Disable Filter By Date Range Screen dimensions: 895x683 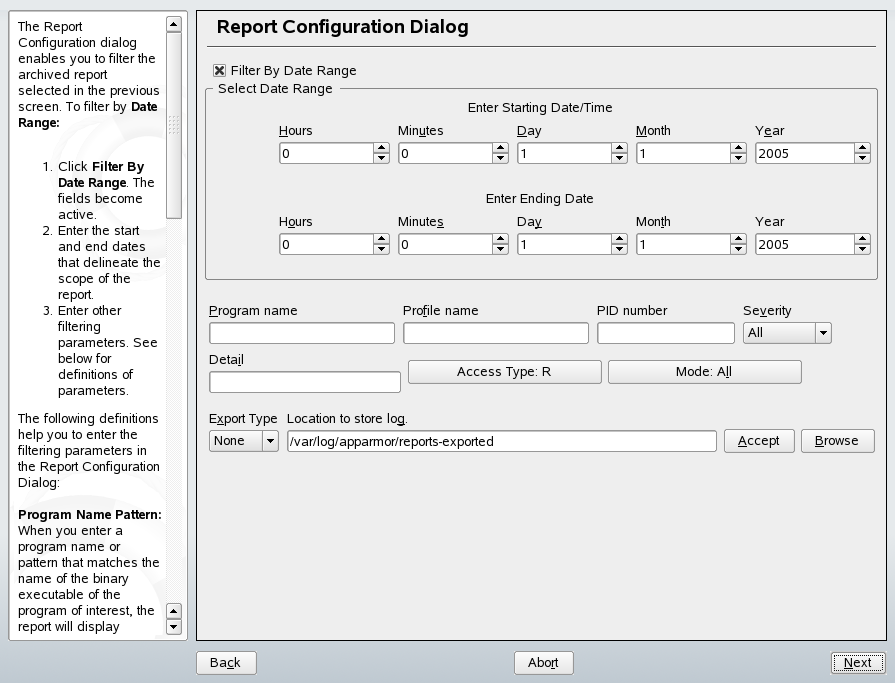click(x=219, y=71)
